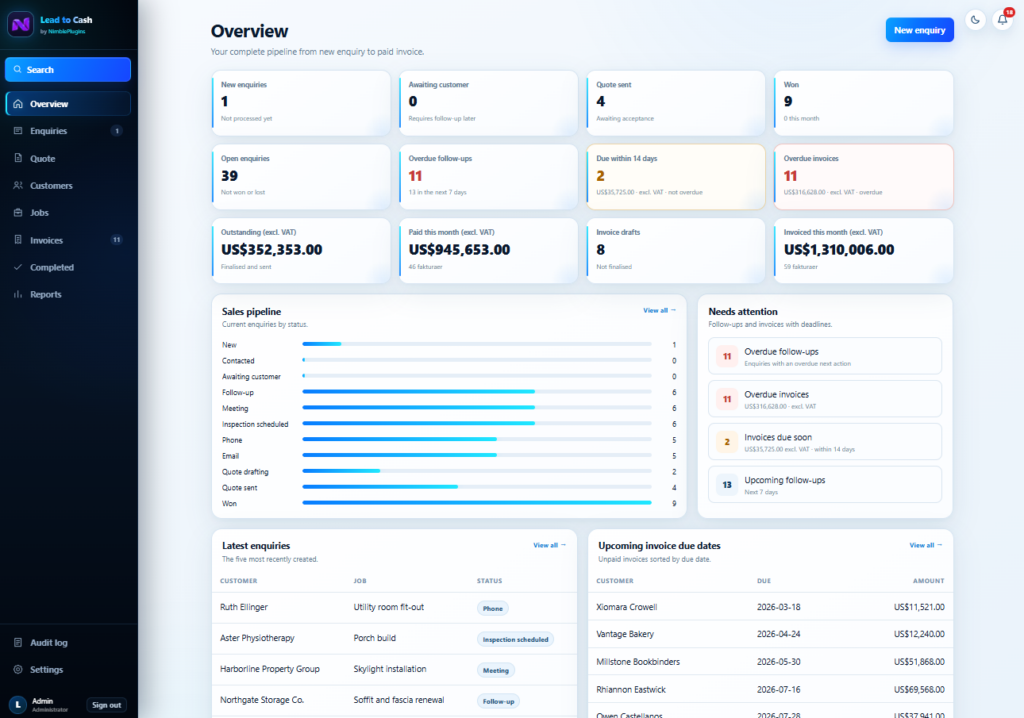Viewport: 1024px width, 718px height.
Task: Click the Ruth Ellinger enquiry row
Action: (394, 608)
